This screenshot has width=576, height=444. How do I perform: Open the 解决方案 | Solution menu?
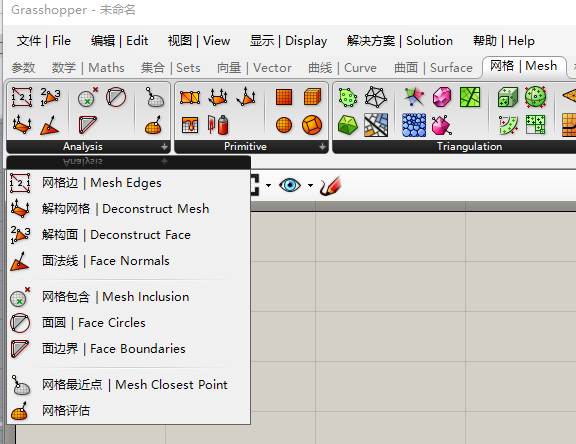coord(400,41)
